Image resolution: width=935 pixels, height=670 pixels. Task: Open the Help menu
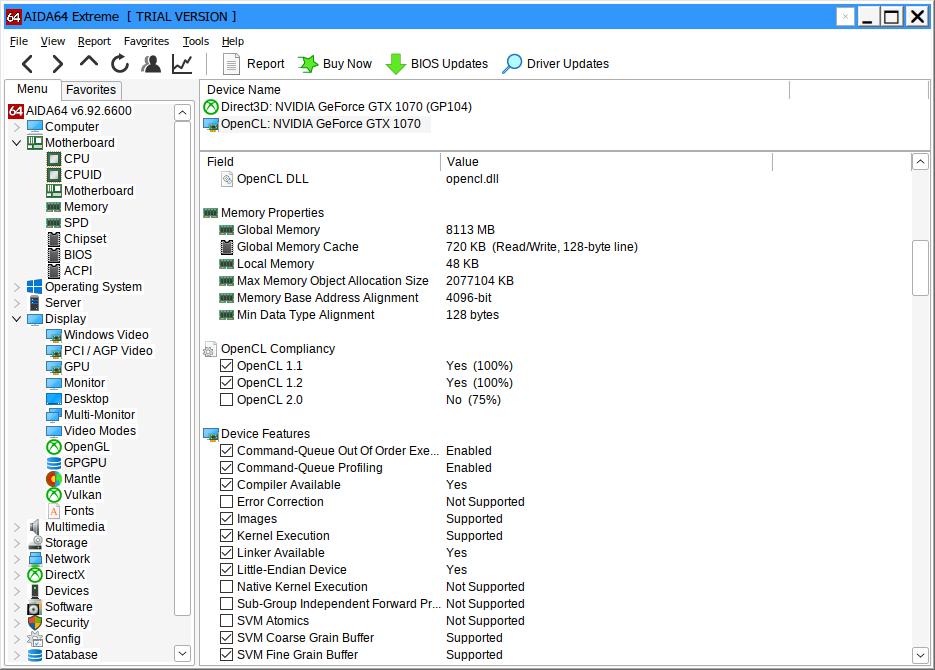click(x=233, y=41)
